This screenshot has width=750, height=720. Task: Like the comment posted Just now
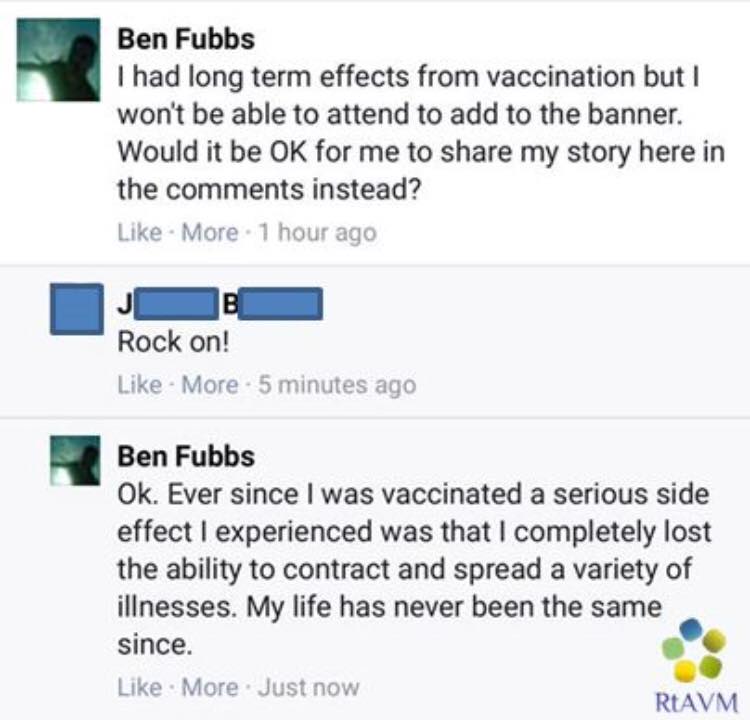coord(140,687)
